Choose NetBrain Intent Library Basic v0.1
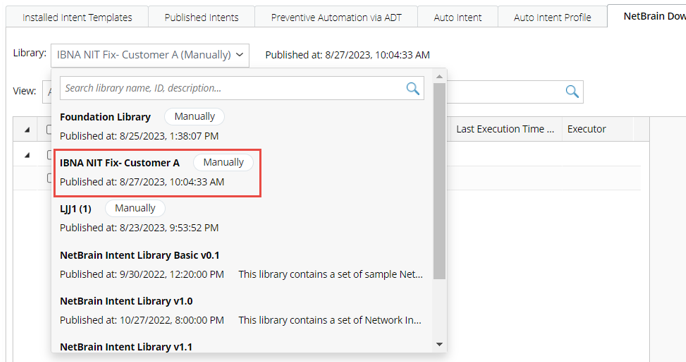The height and width of the screenshot is (362, 686). pos(242,264)
